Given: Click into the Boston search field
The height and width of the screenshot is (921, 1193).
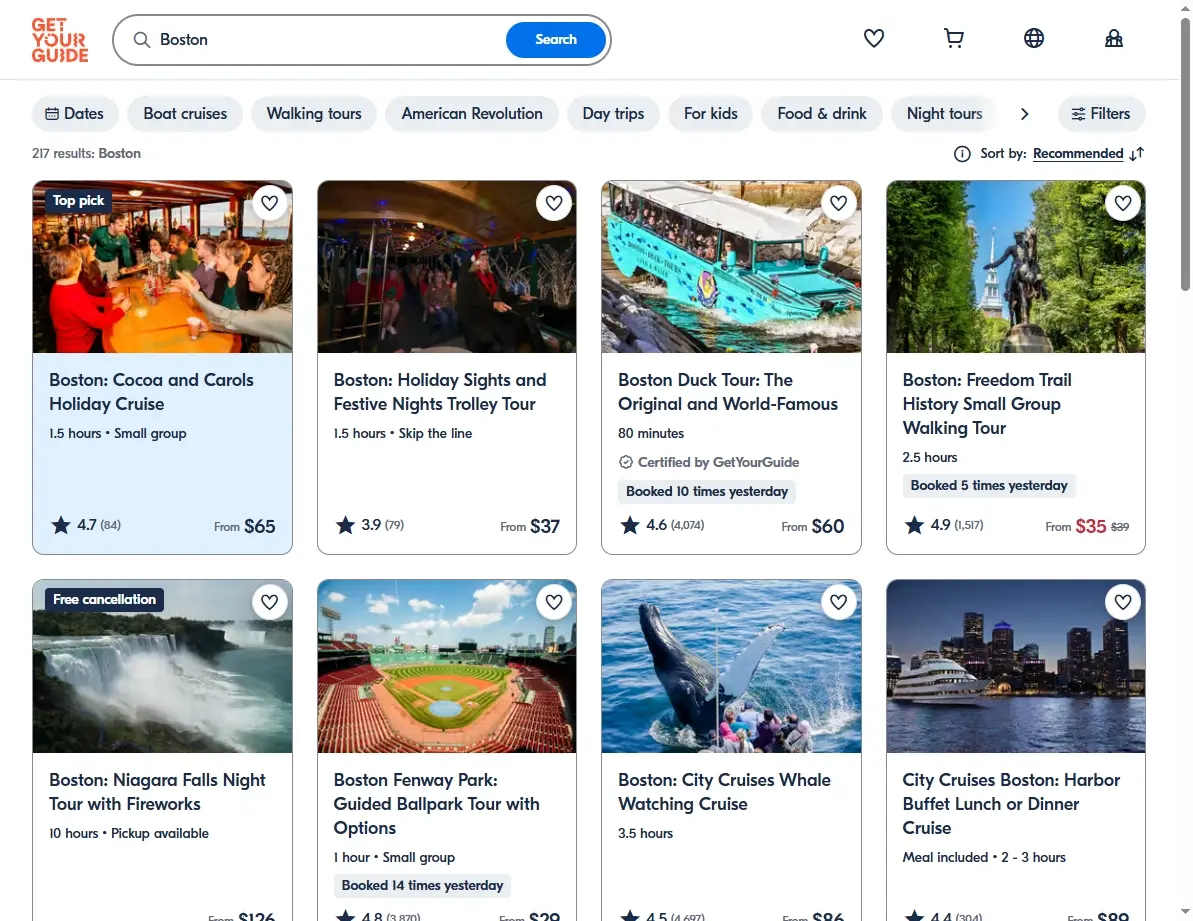Looking at the screenshot, I should click(x=327, y=40).
